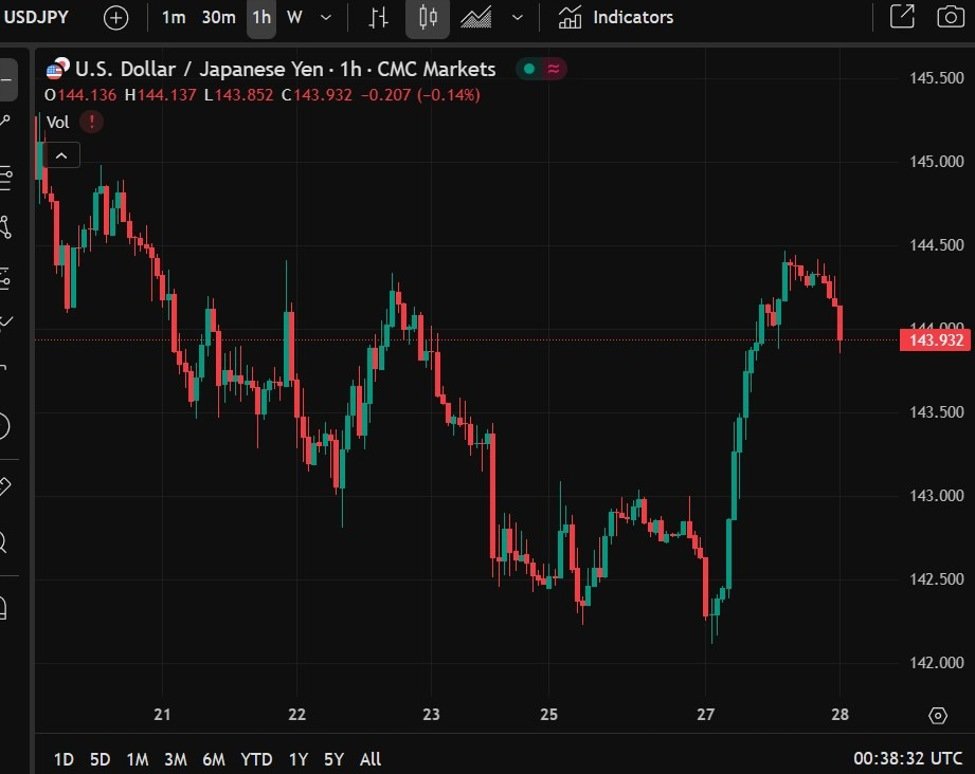The image size is (975, 774).
Task: Select the YTD date range tab
Action: tap(257, 759)
